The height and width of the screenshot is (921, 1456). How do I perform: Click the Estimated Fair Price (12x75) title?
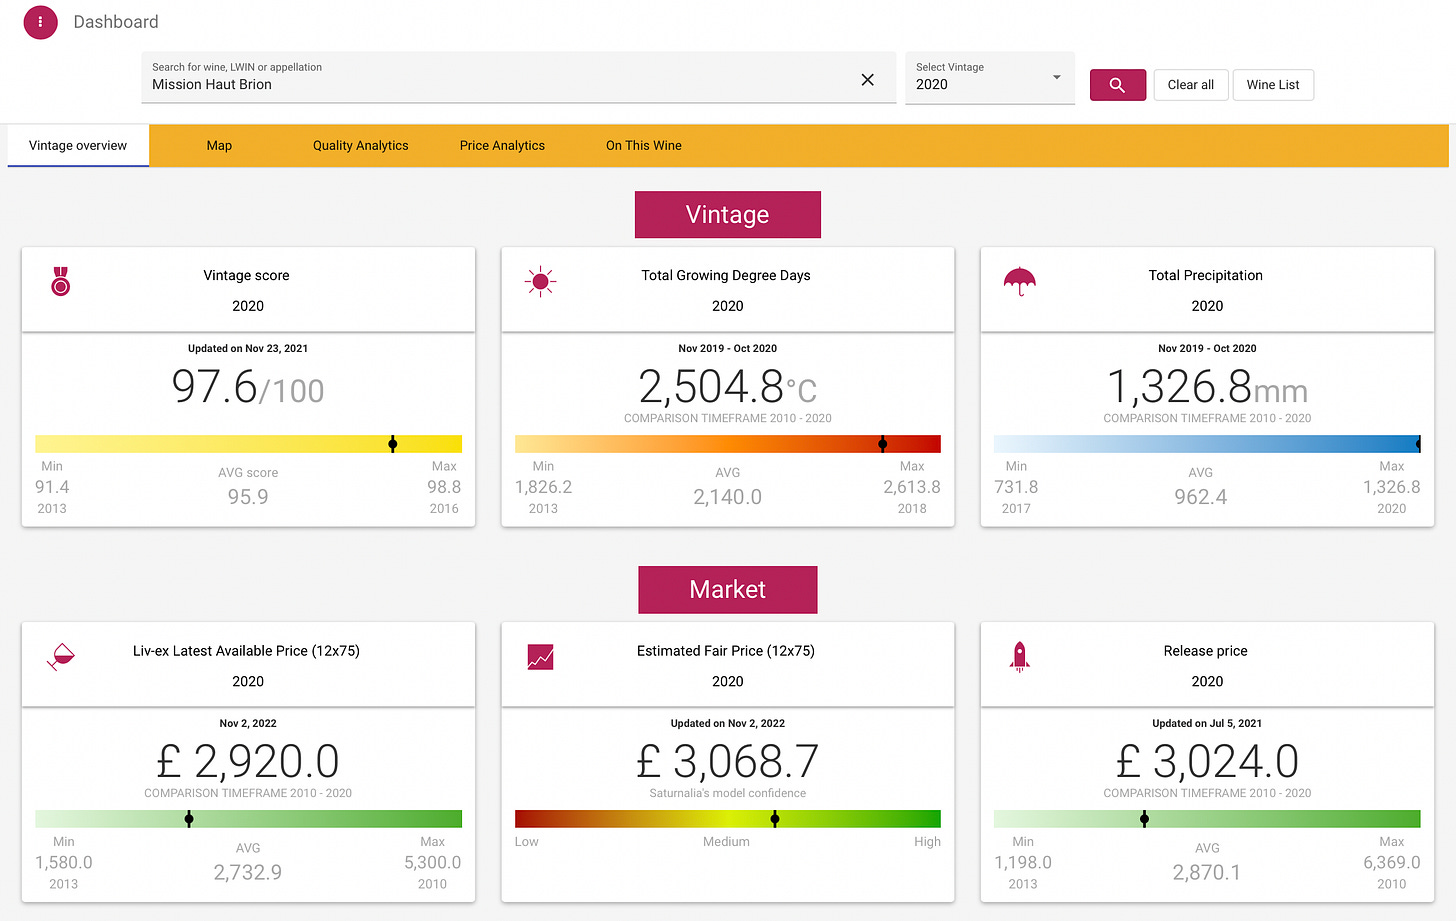pos(726,651)
